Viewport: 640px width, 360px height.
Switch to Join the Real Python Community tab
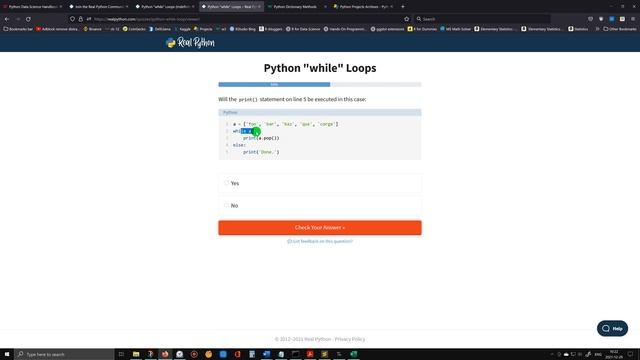(x=98, y=7)
